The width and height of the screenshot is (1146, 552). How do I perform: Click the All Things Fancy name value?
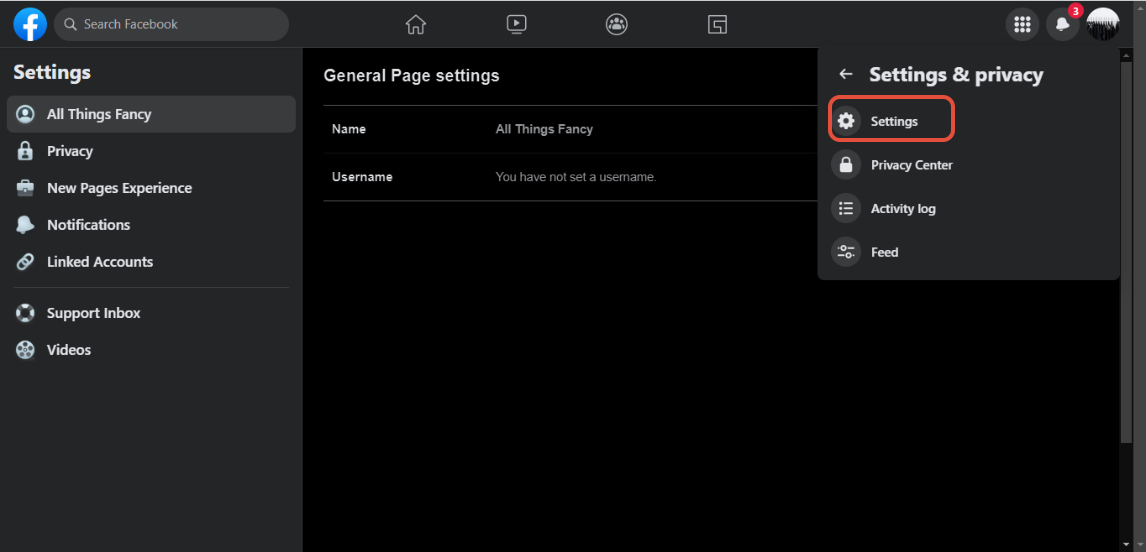coord(544,129)
